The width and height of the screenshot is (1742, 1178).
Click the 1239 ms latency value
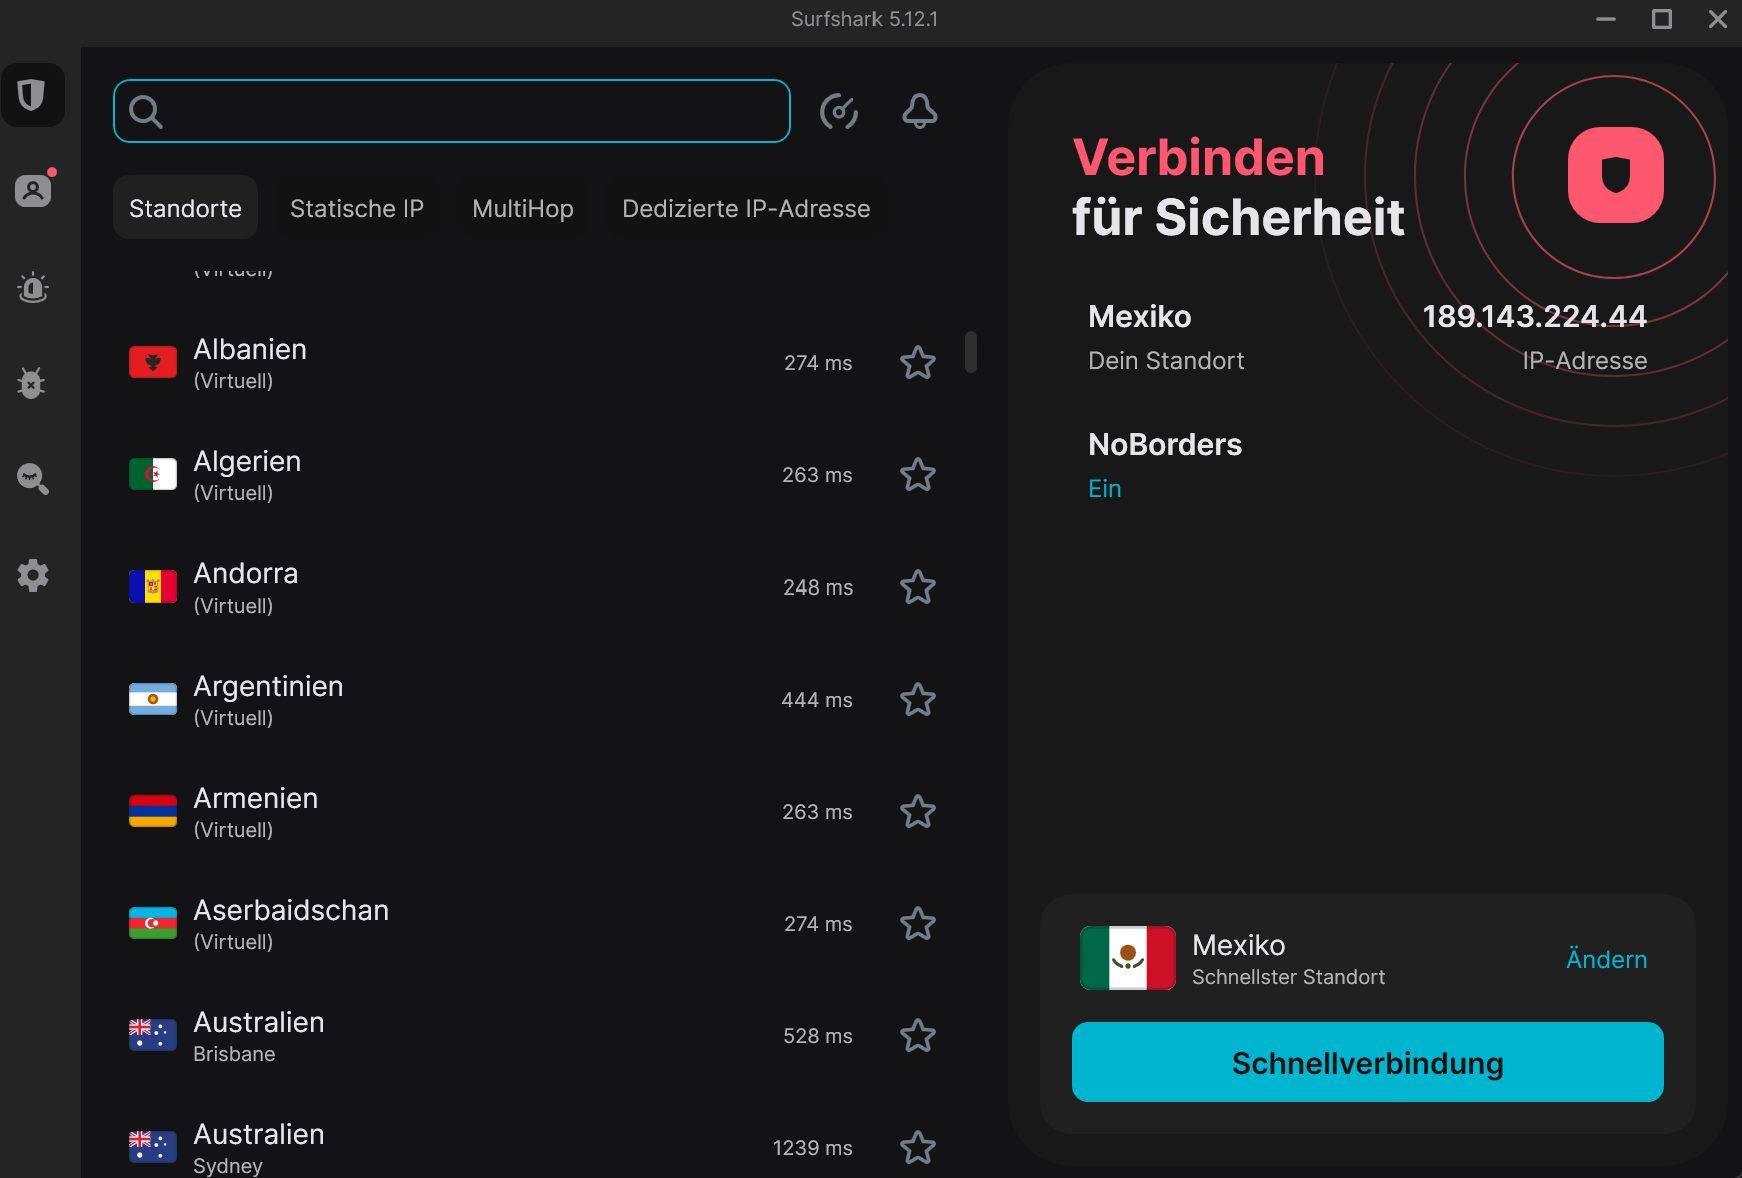tap(813, 1148)
